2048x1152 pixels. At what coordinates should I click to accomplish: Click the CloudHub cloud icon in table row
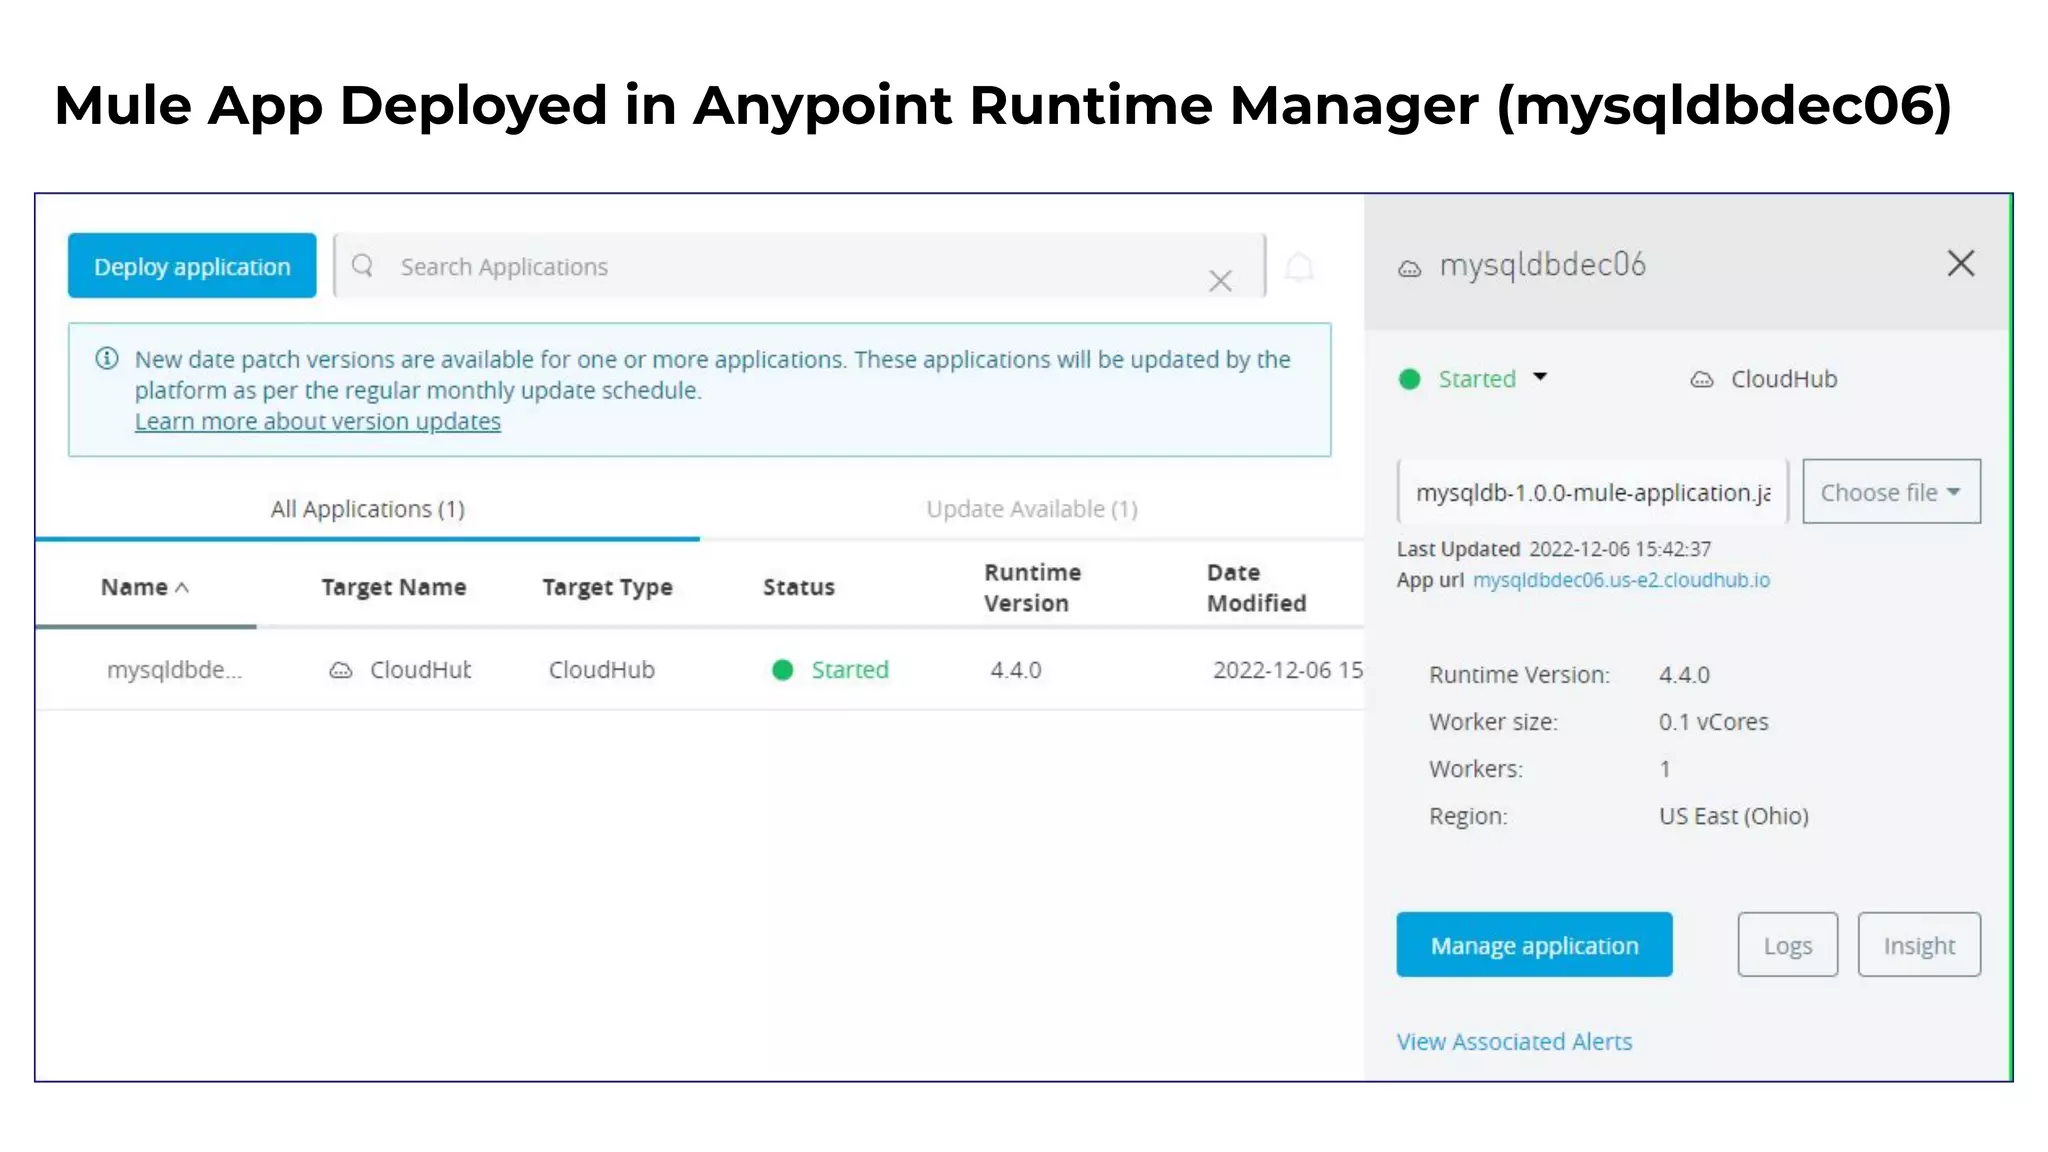[x=341, y=671]
